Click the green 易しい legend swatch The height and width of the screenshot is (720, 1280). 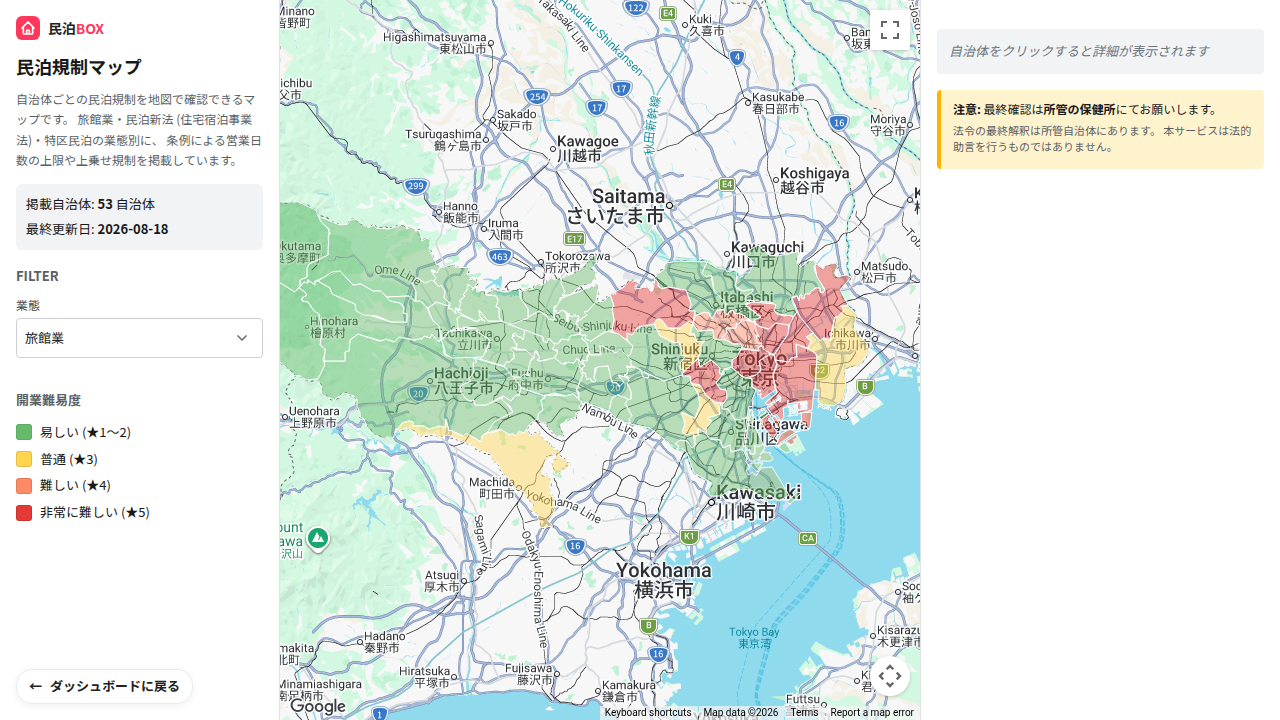coord(24,432)
